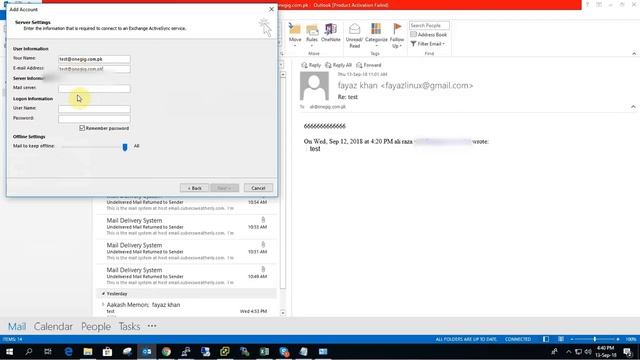The image size is (640, 360).
Task: Click the status bar zoom slider
Action: (x=595, y=339)
